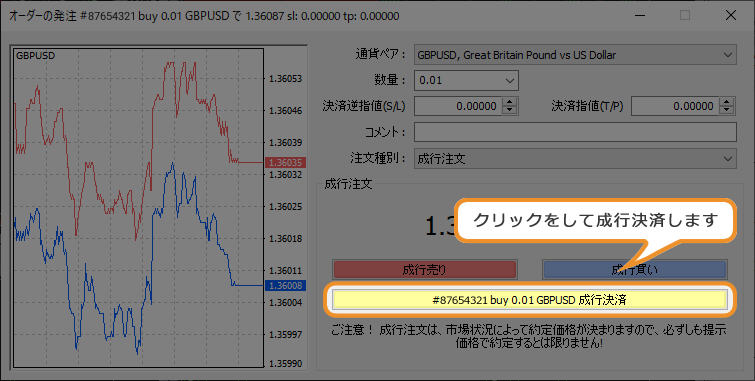Screen dimensions: 755x381
Task: Click the GBPUSD chart title label
Action: [x=36, y=55]
